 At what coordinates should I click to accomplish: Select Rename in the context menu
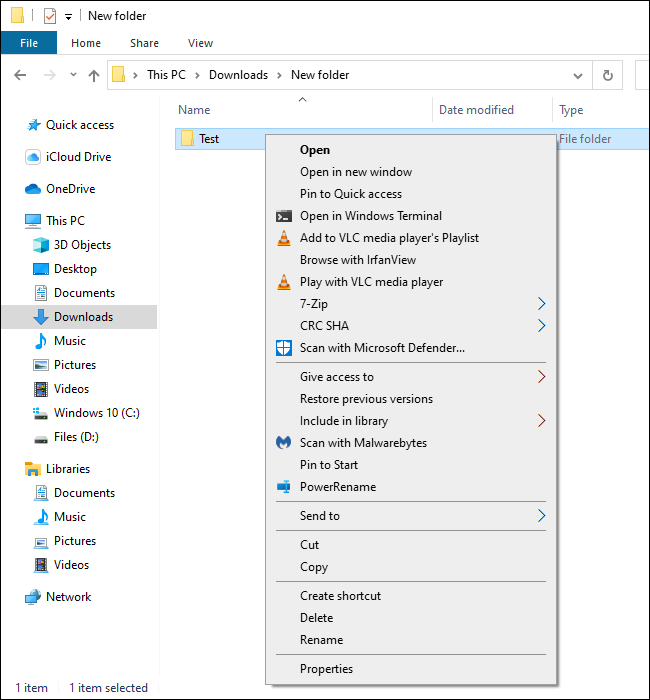tap(321, 640)
